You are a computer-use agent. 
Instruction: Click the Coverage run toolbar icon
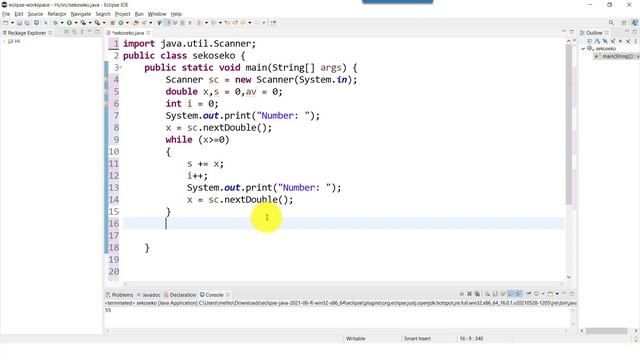(83, 23)
